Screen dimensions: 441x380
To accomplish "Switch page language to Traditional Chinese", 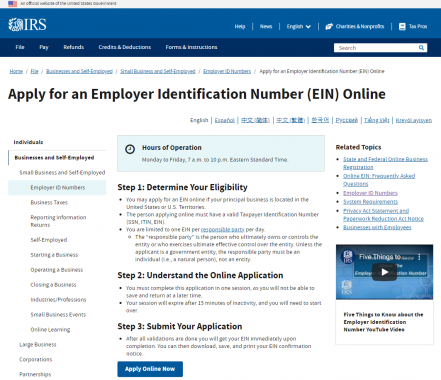I will pos(290,120).
